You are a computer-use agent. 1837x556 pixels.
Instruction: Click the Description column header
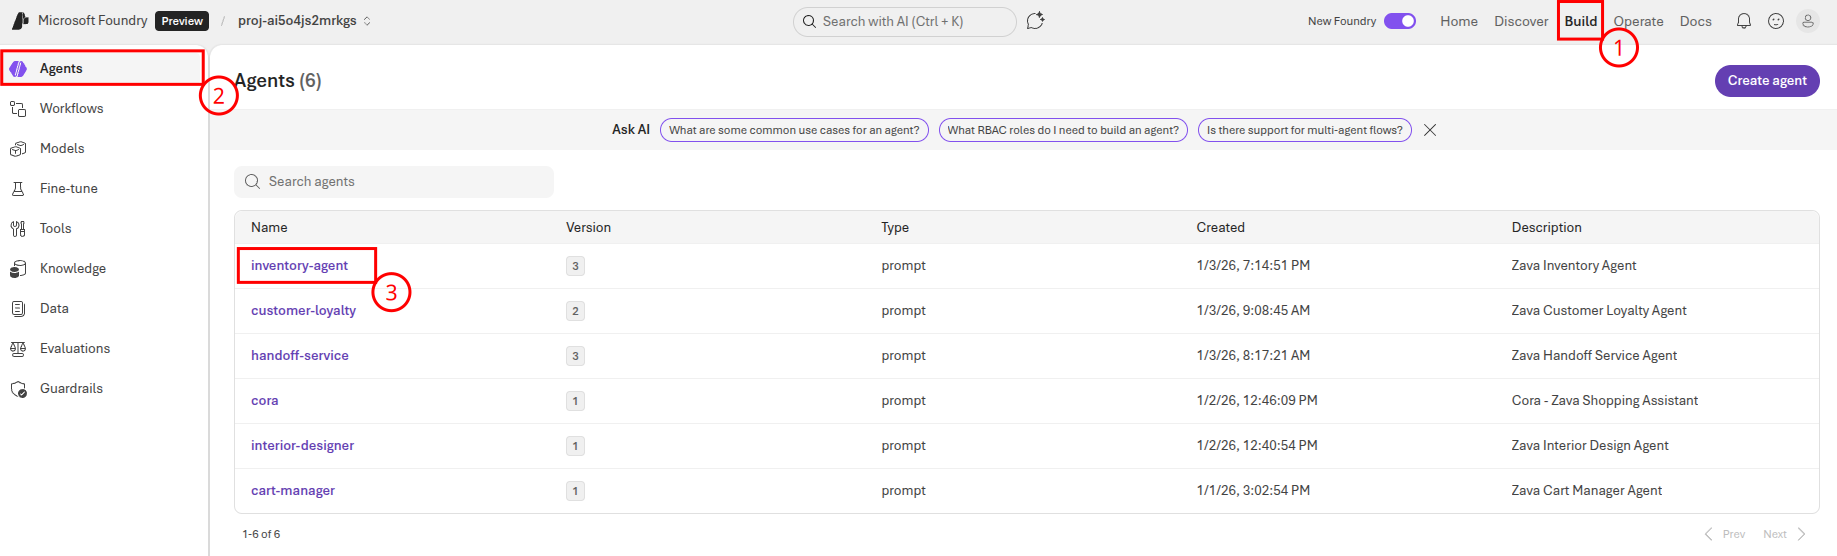[x=1546, y=228]
